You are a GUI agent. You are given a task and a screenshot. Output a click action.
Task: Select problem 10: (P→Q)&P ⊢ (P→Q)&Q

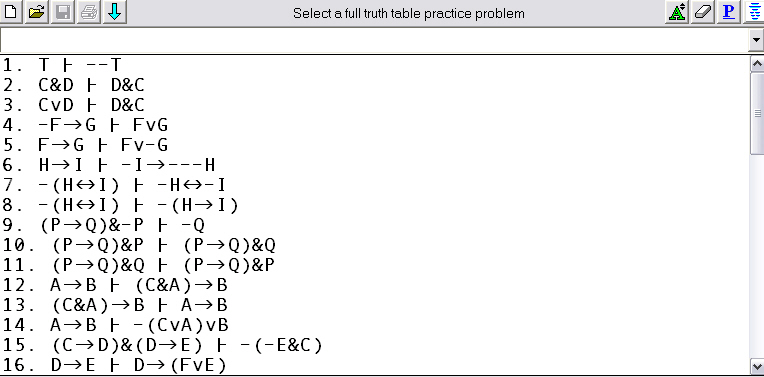(139, 245)
